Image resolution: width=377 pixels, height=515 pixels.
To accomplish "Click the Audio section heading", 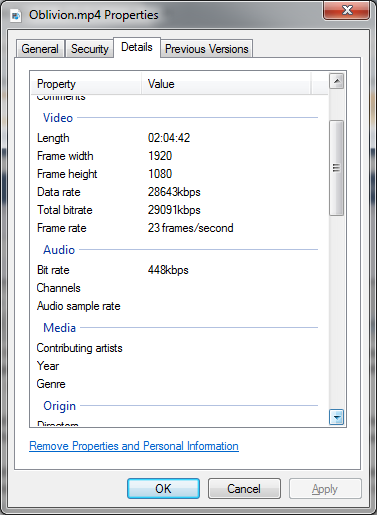I will (59, 250).
